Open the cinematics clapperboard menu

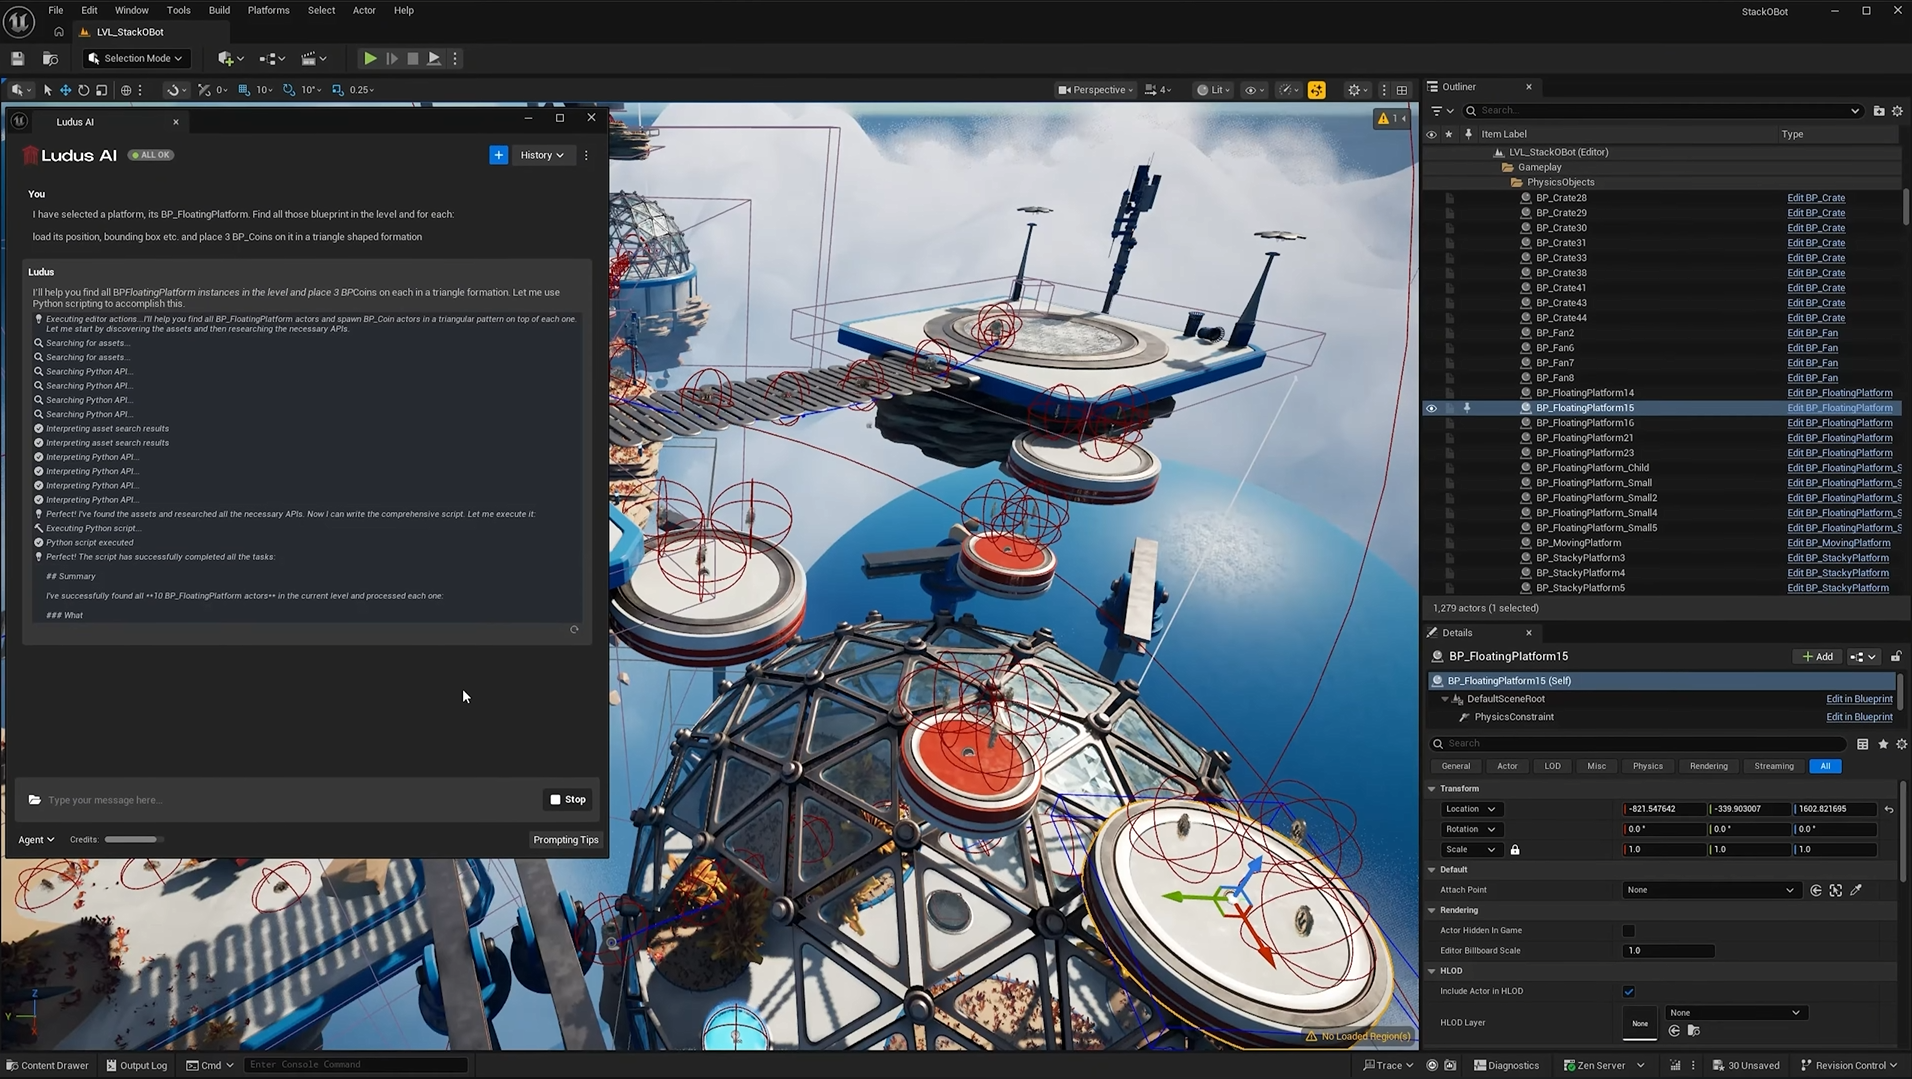[314, 58]
